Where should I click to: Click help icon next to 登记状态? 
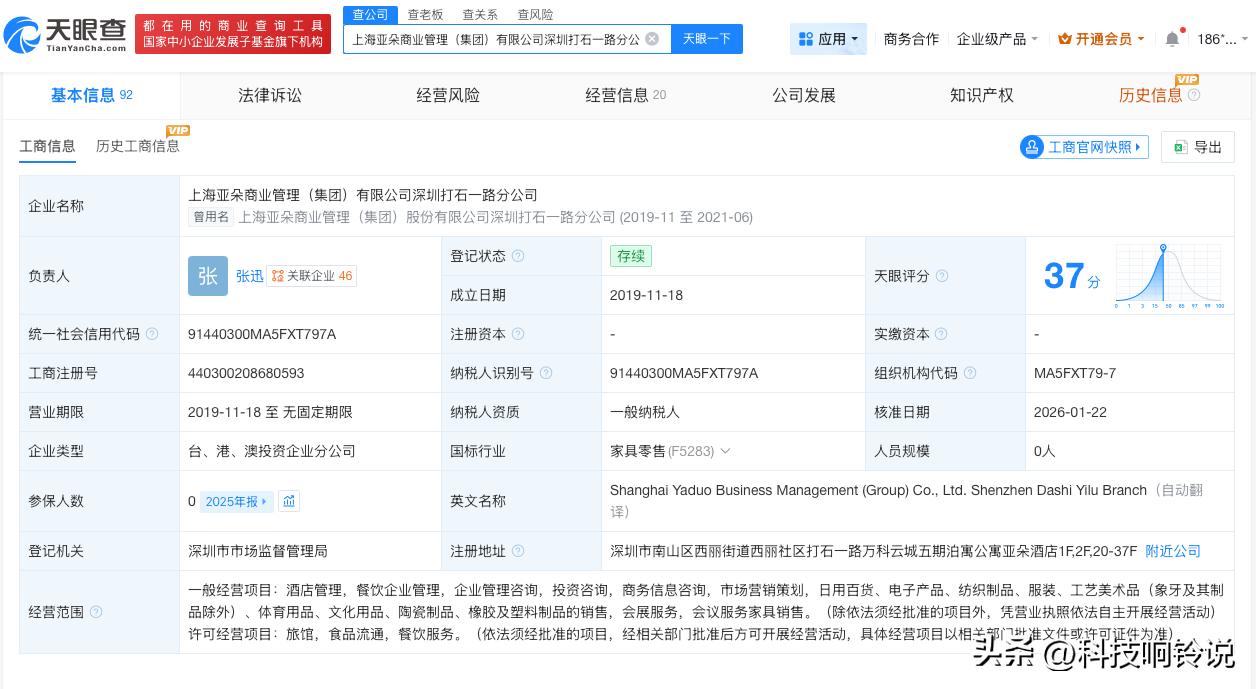click(518, 256)
